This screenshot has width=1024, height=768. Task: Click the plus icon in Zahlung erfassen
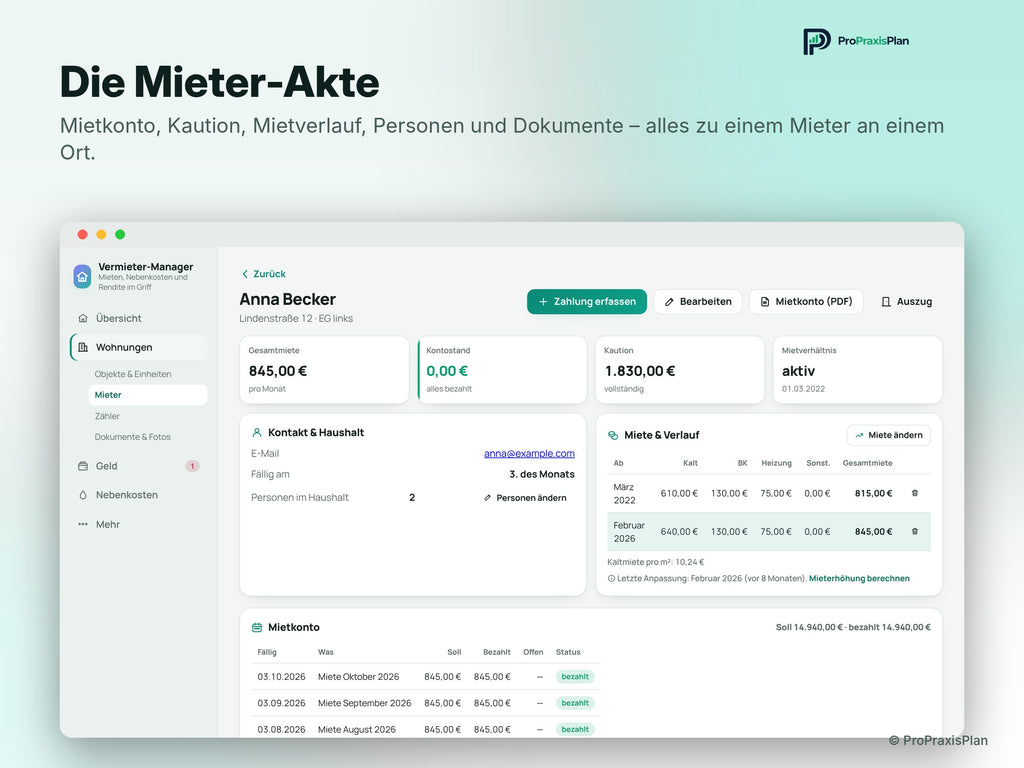543,302
